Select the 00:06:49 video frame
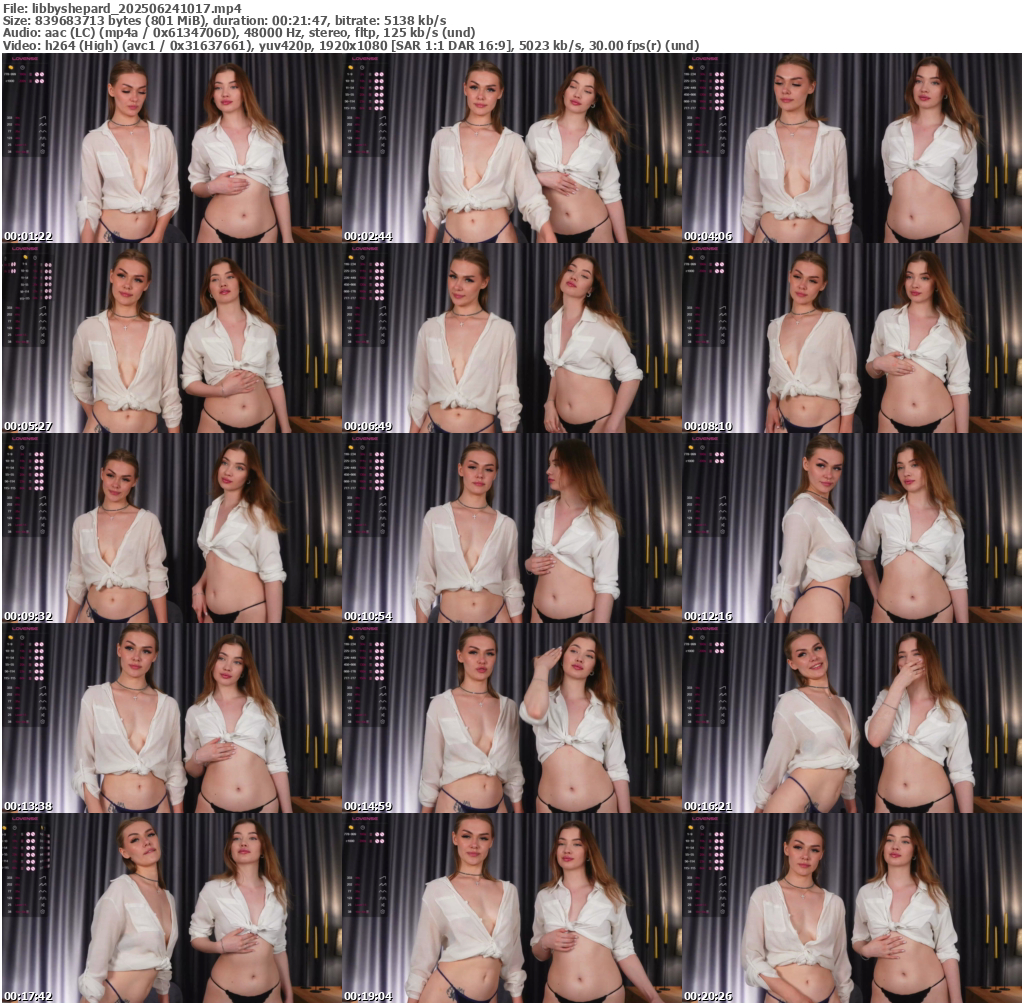 click(511, 338)
